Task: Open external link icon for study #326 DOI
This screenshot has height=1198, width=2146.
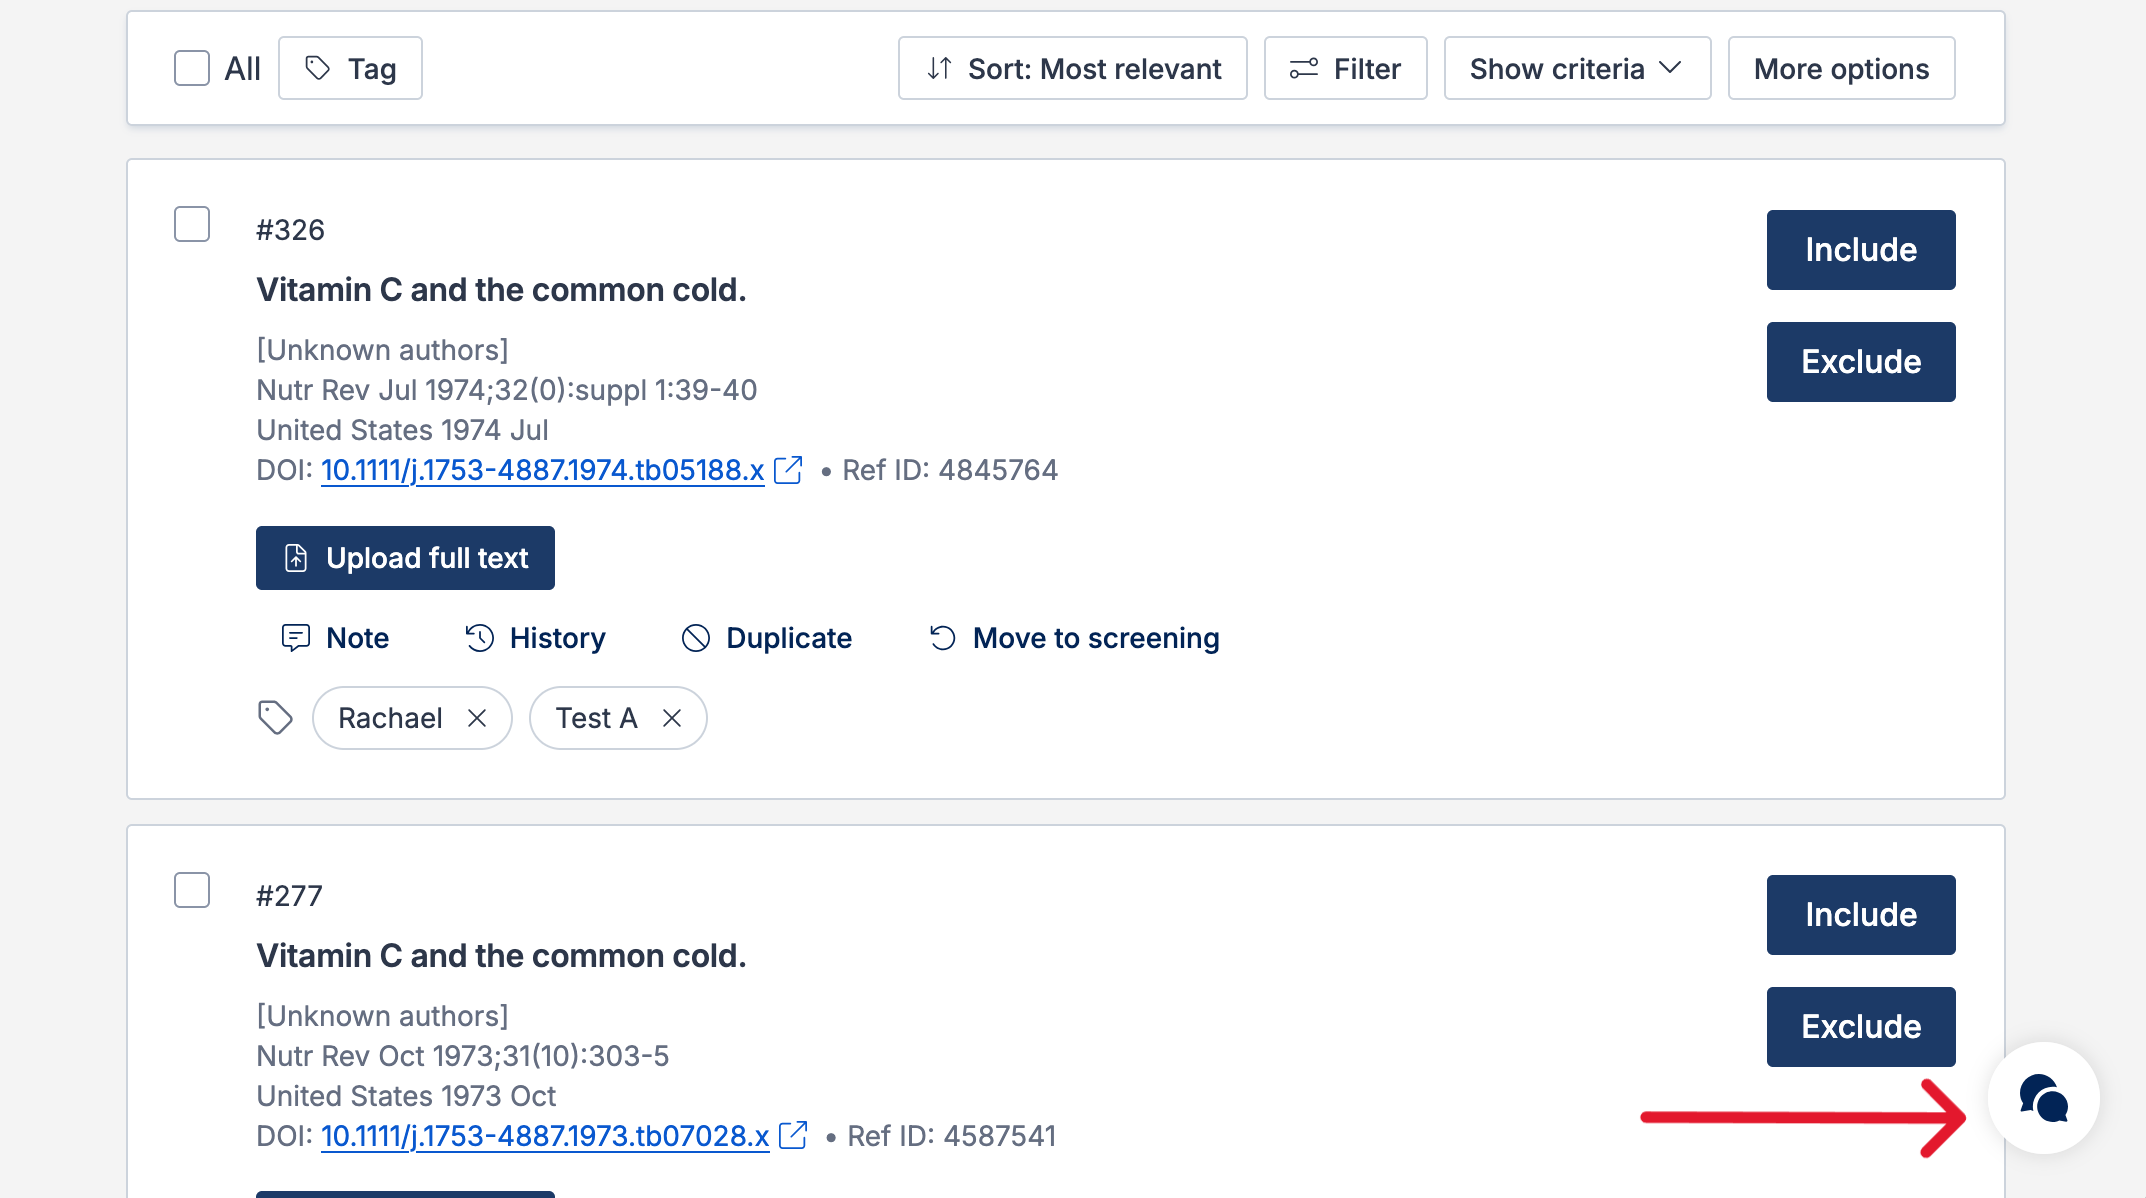Action: pos(788,470)
